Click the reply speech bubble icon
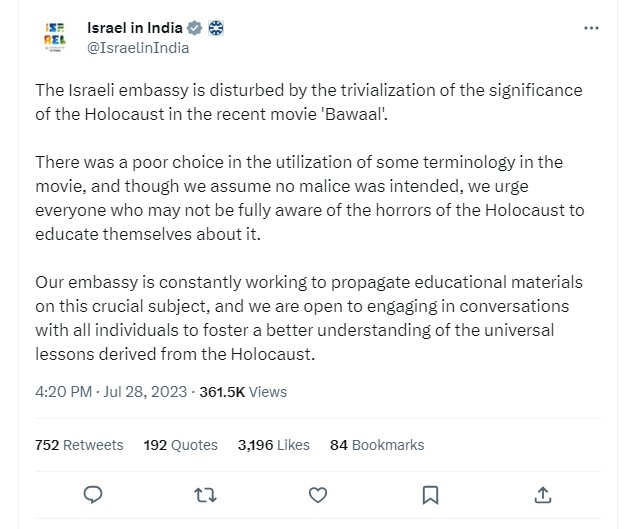This screenshot has height=529, width=643. click(93, 494)
